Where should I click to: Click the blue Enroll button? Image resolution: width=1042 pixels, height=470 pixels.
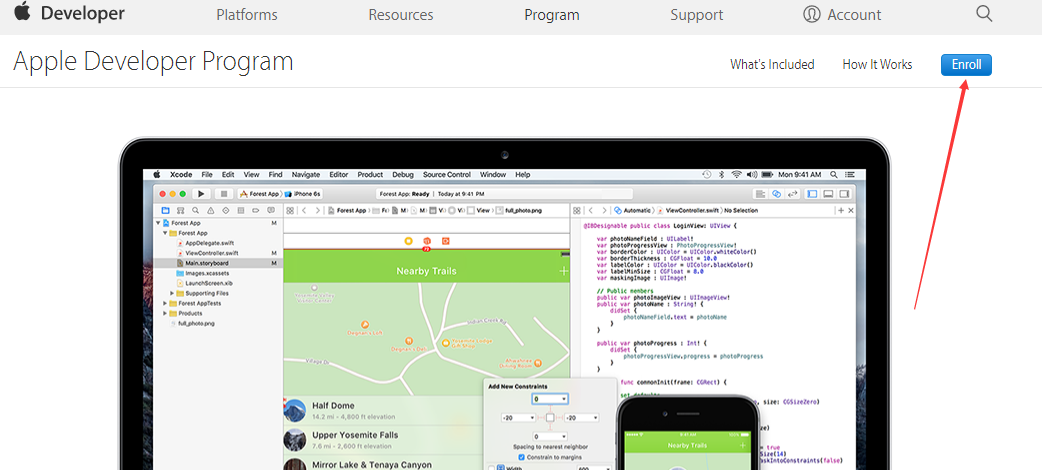966,64
